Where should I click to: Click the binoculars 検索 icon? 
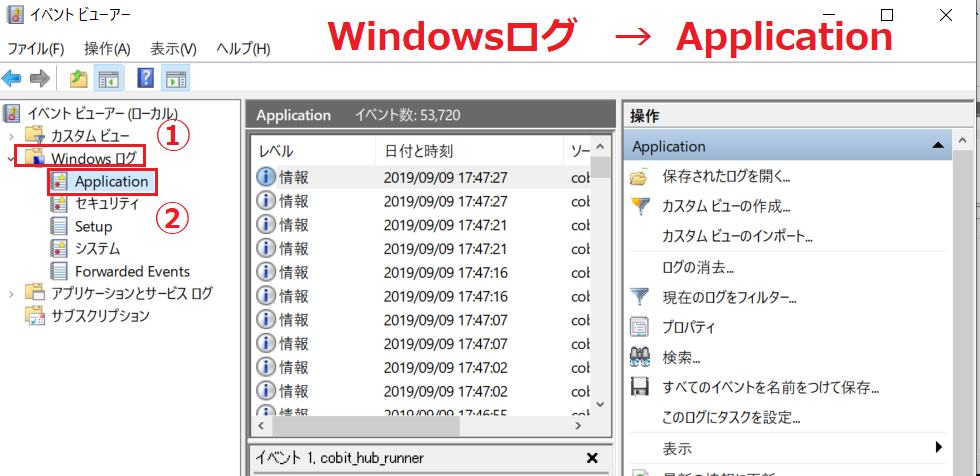click(x=639, y=357)
